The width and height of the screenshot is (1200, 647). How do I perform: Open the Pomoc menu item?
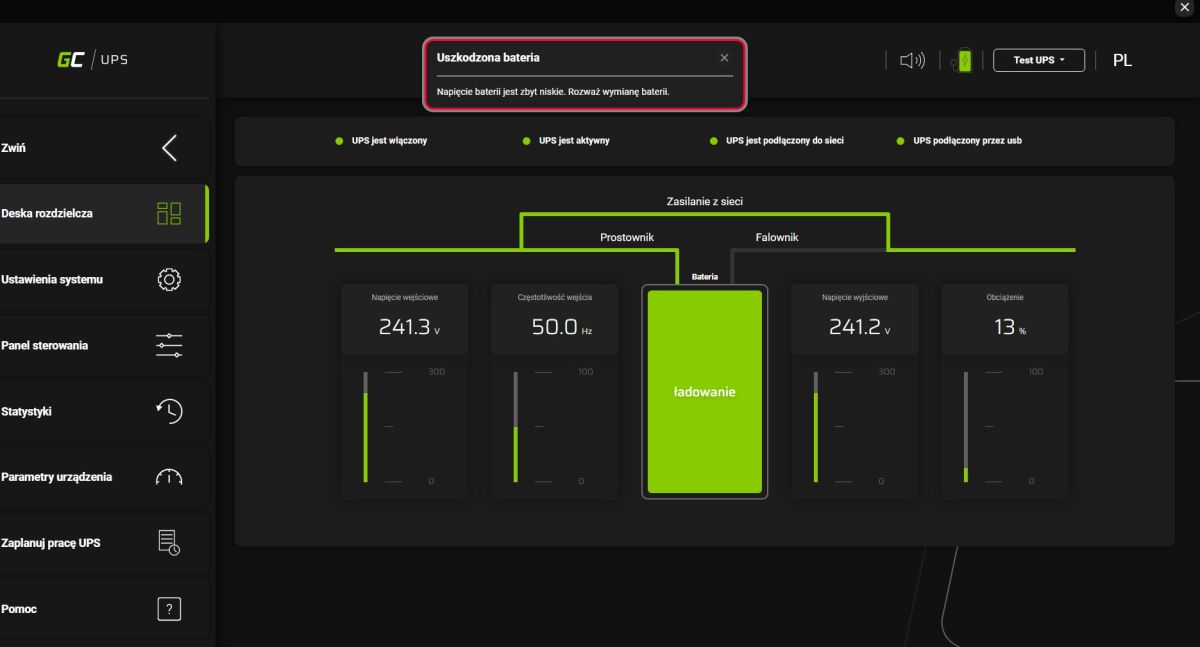(x=103, y=609)
